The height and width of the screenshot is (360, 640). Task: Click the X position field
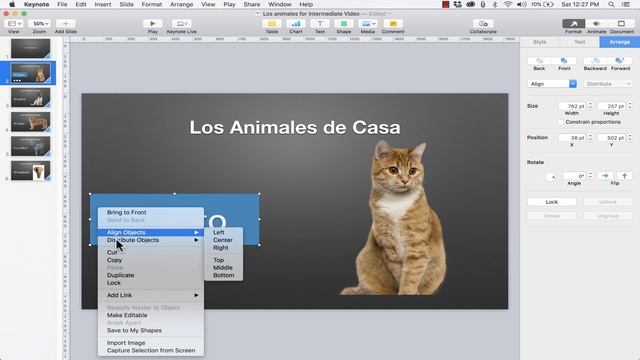click(x=572, y=138)
